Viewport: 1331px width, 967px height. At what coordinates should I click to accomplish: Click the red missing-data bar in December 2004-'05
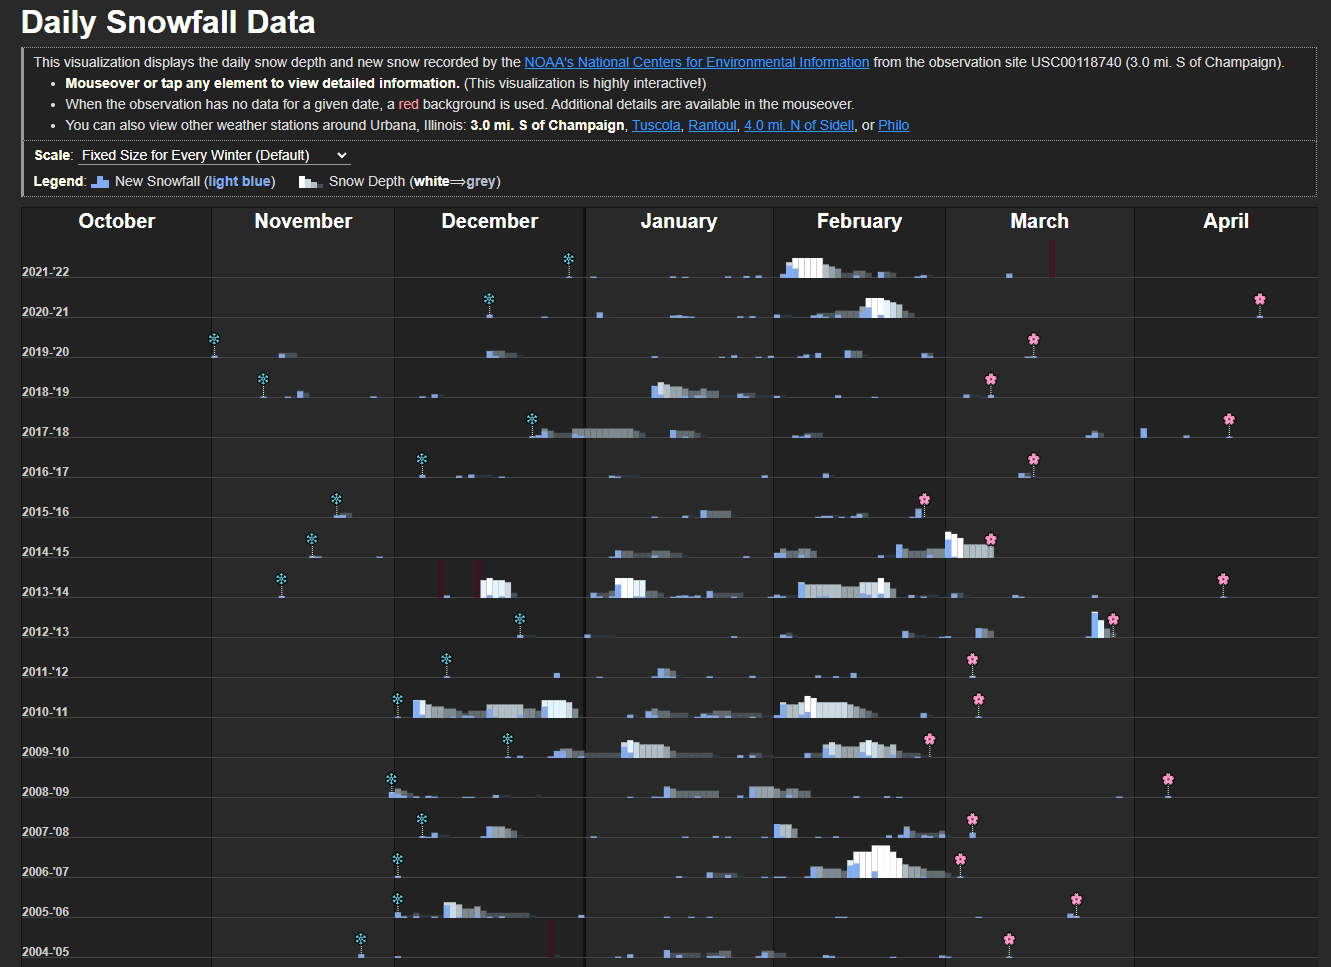coord(551,939)
